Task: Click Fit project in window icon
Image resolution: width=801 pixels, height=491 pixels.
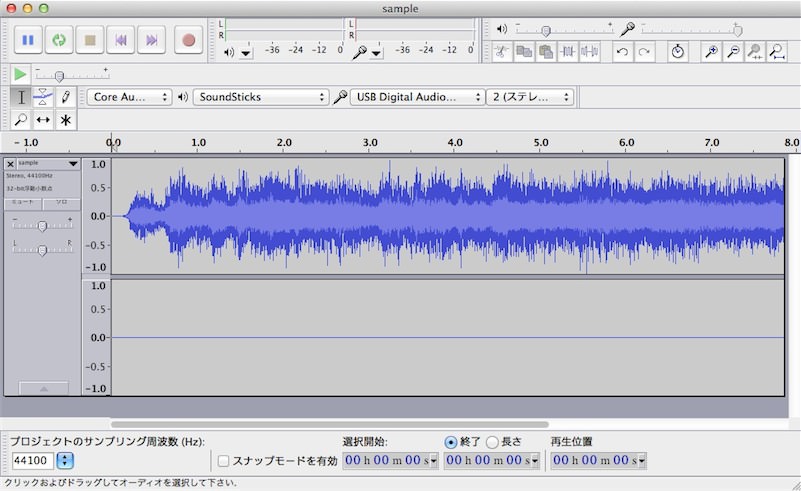Action: click(777, 52)
